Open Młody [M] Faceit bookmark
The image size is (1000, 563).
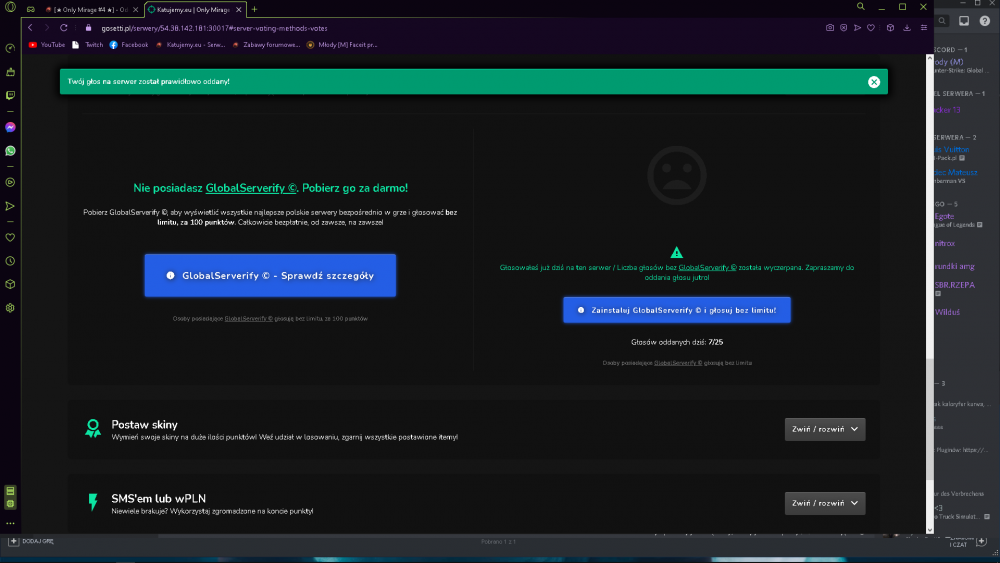[342, 45]
